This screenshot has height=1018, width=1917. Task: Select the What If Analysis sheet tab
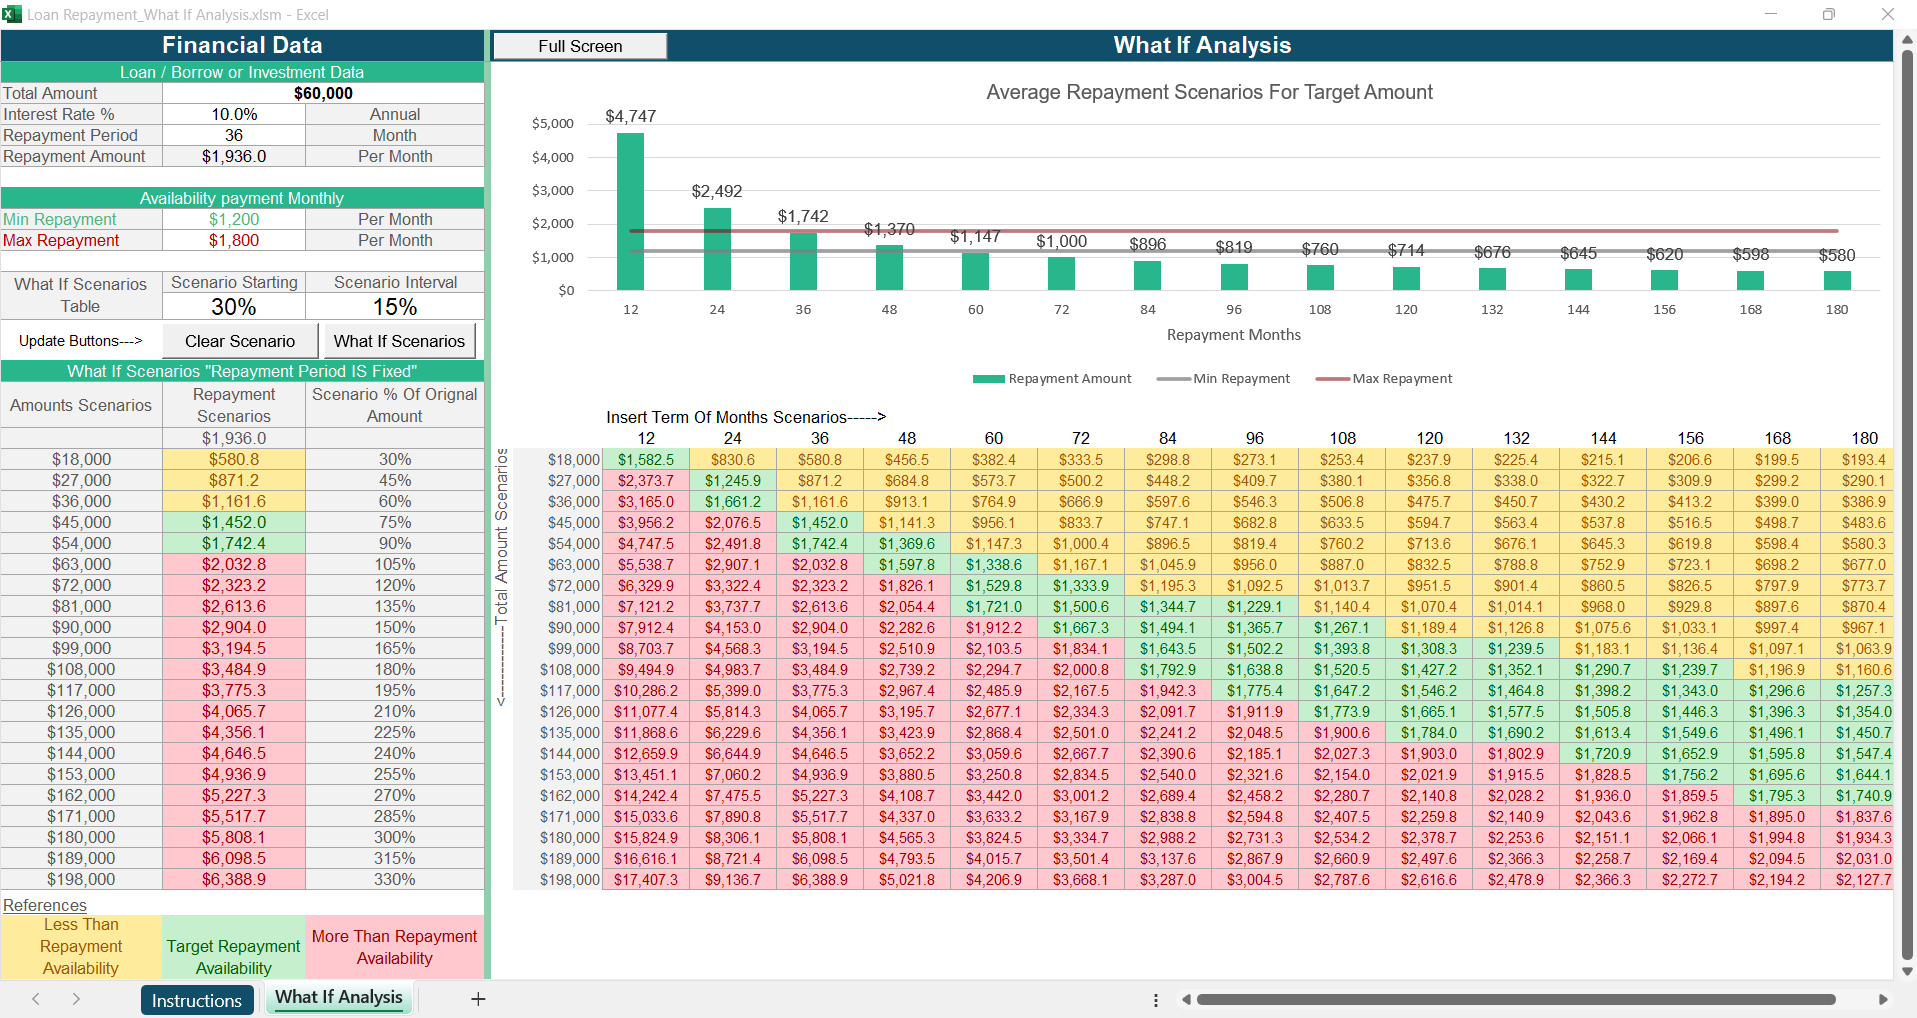click(339, 997)
